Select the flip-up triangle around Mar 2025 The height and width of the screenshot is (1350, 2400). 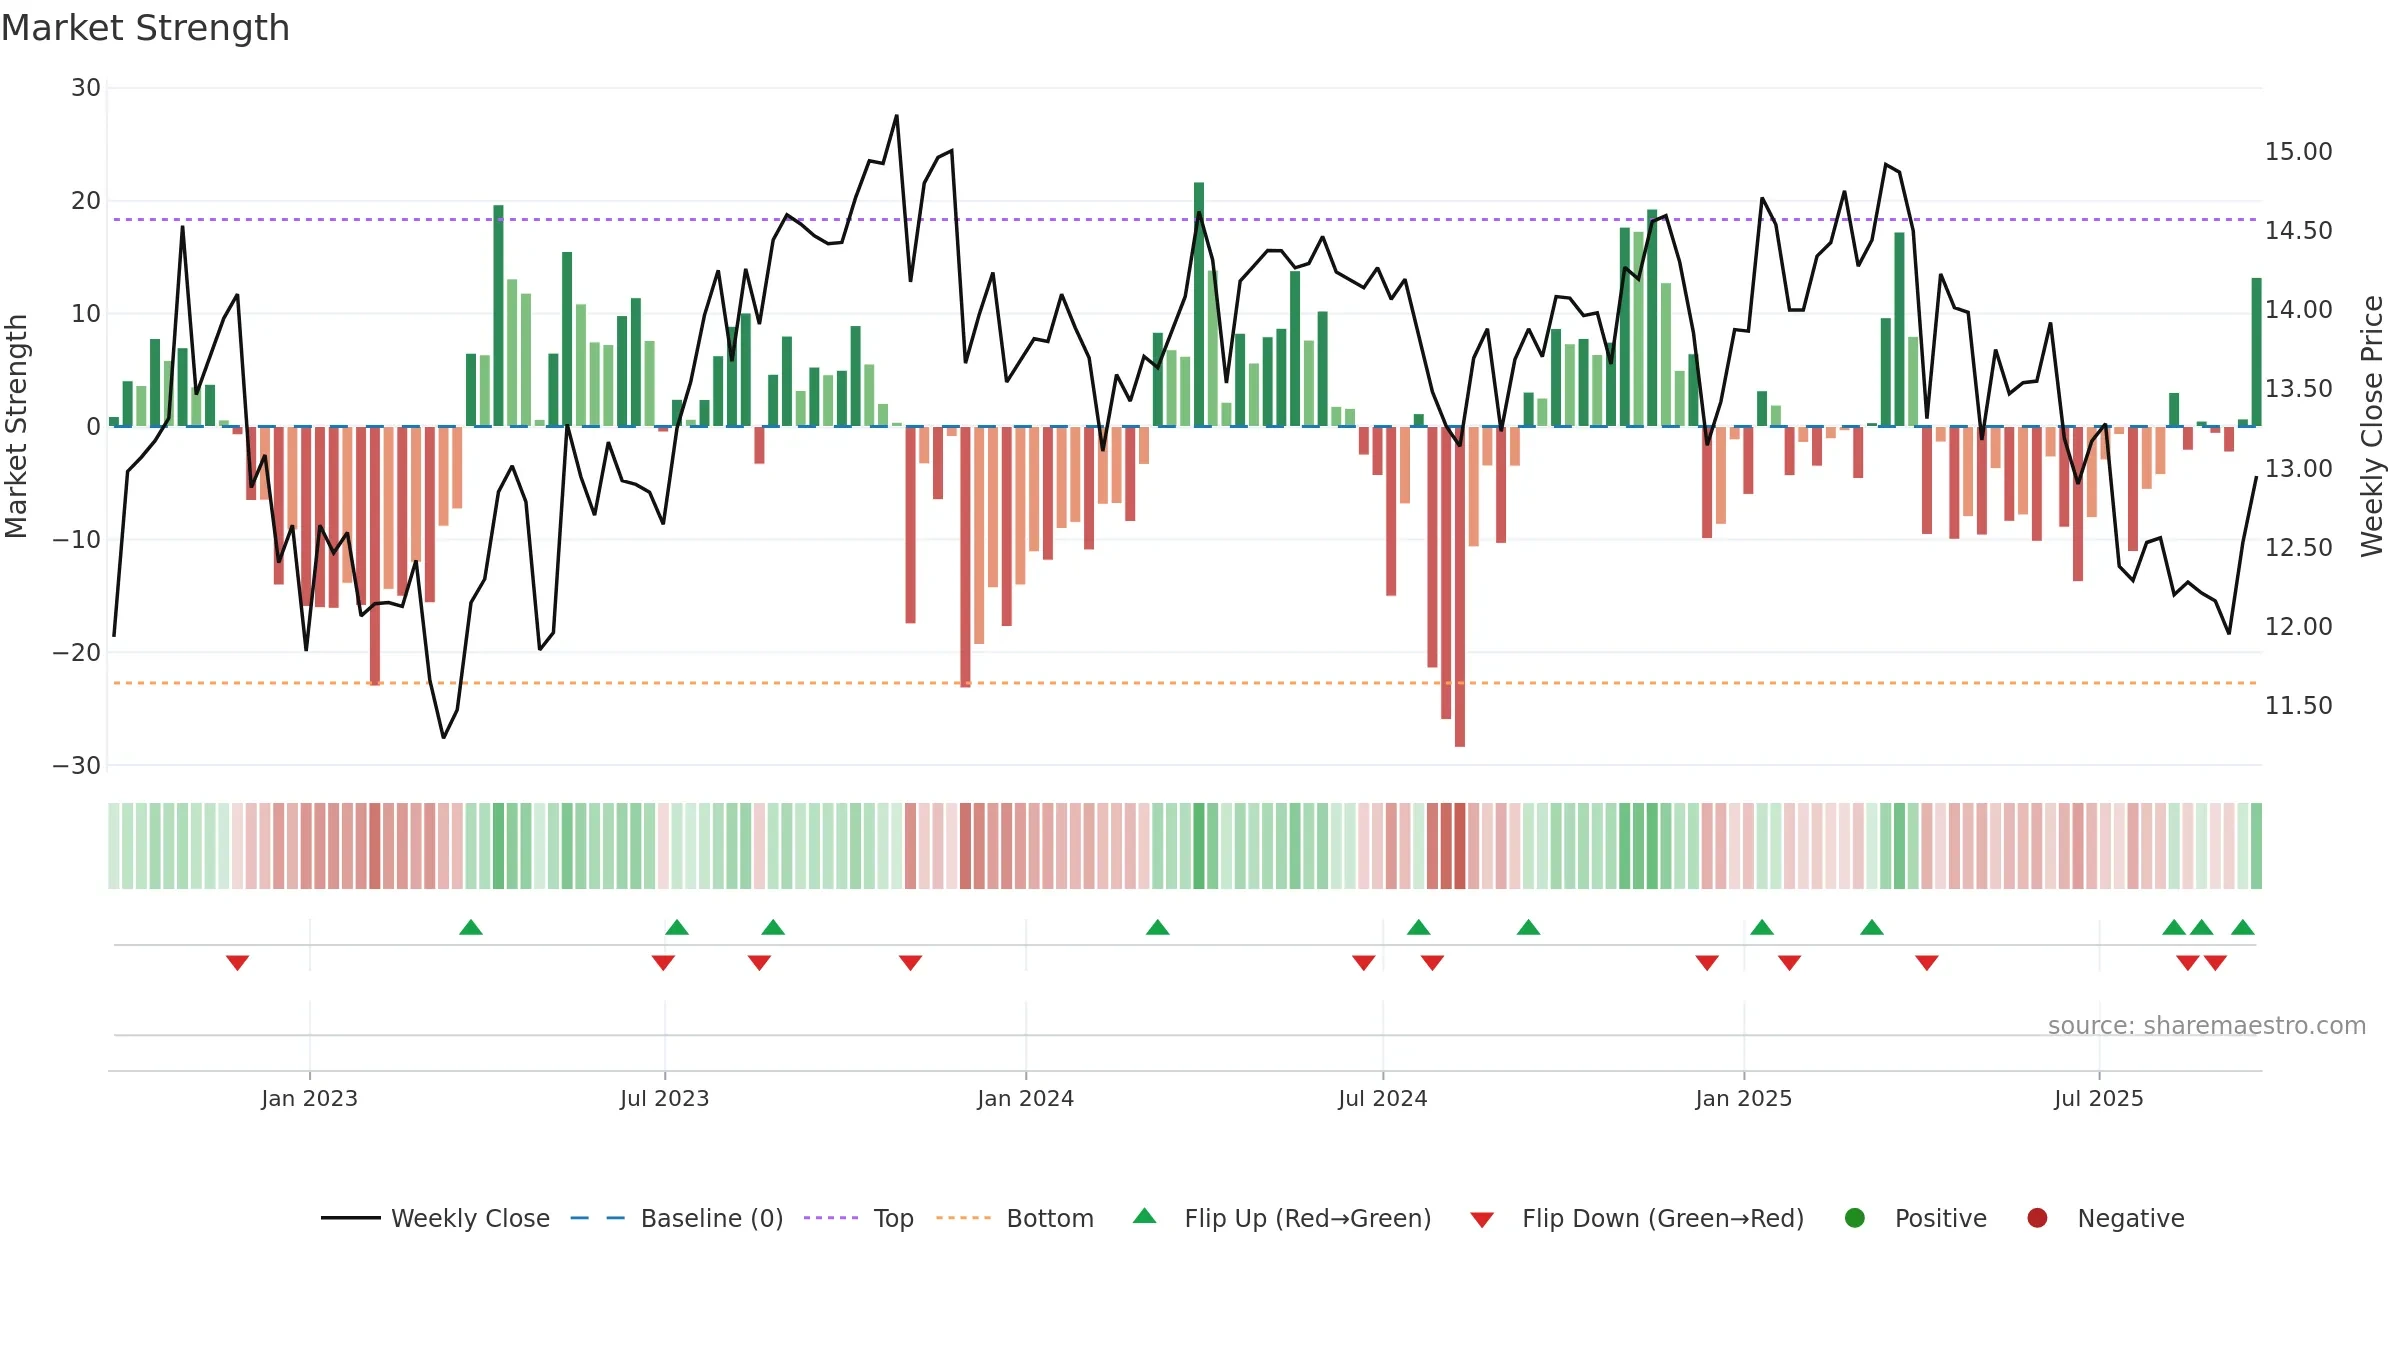[x=1872, y=927]
